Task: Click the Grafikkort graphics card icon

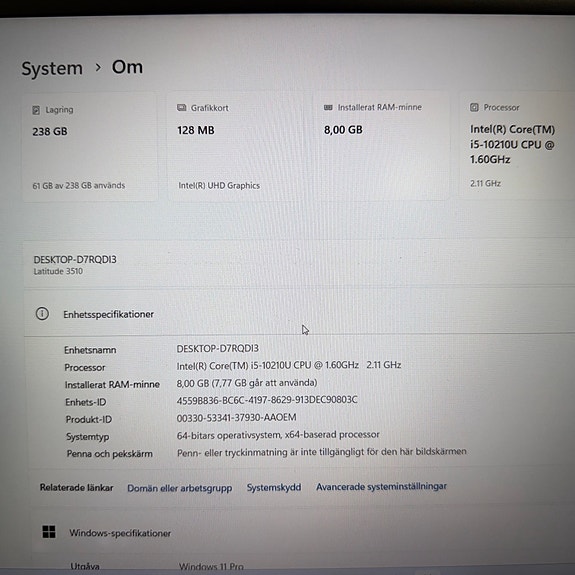Action: [182, 108]
